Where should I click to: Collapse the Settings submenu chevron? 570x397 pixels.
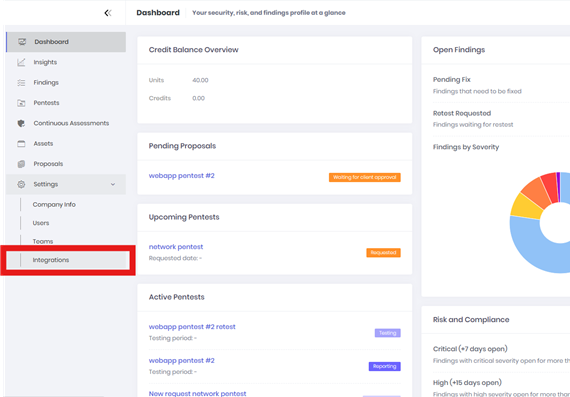(113, 184)
